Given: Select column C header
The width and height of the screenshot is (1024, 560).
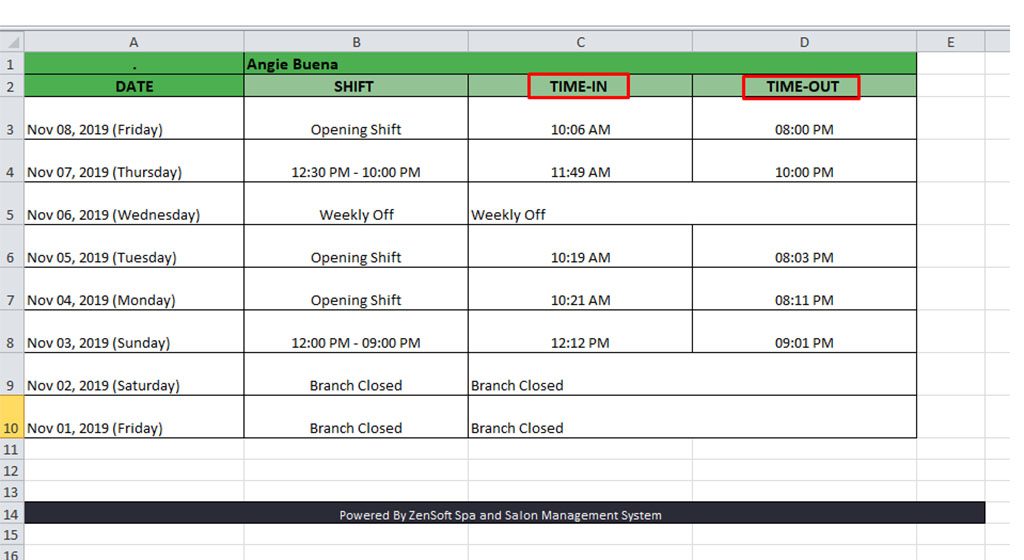Looking at the screenshot, I should (x=580, y=42).
